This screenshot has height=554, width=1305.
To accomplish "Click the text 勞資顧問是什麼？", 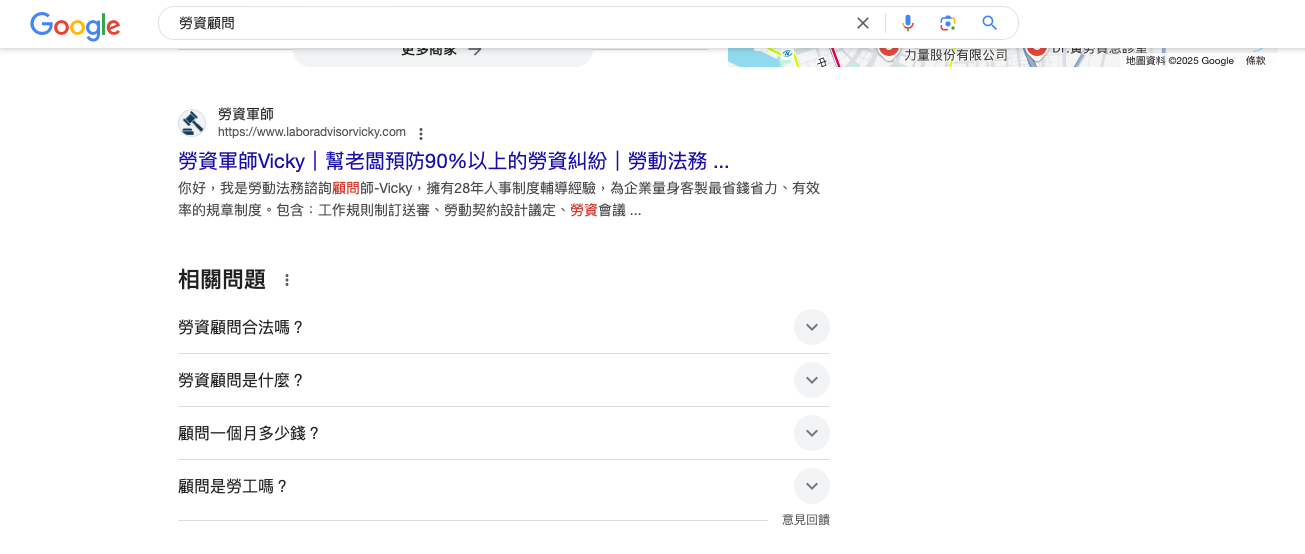I will point(241,380).
